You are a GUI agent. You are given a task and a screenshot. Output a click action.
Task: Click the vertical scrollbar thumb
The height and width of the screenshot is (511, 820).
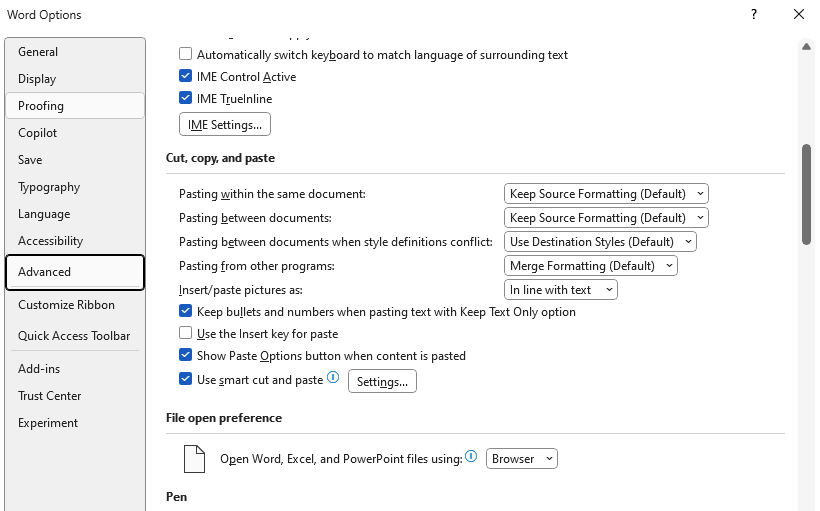(806, 194)
